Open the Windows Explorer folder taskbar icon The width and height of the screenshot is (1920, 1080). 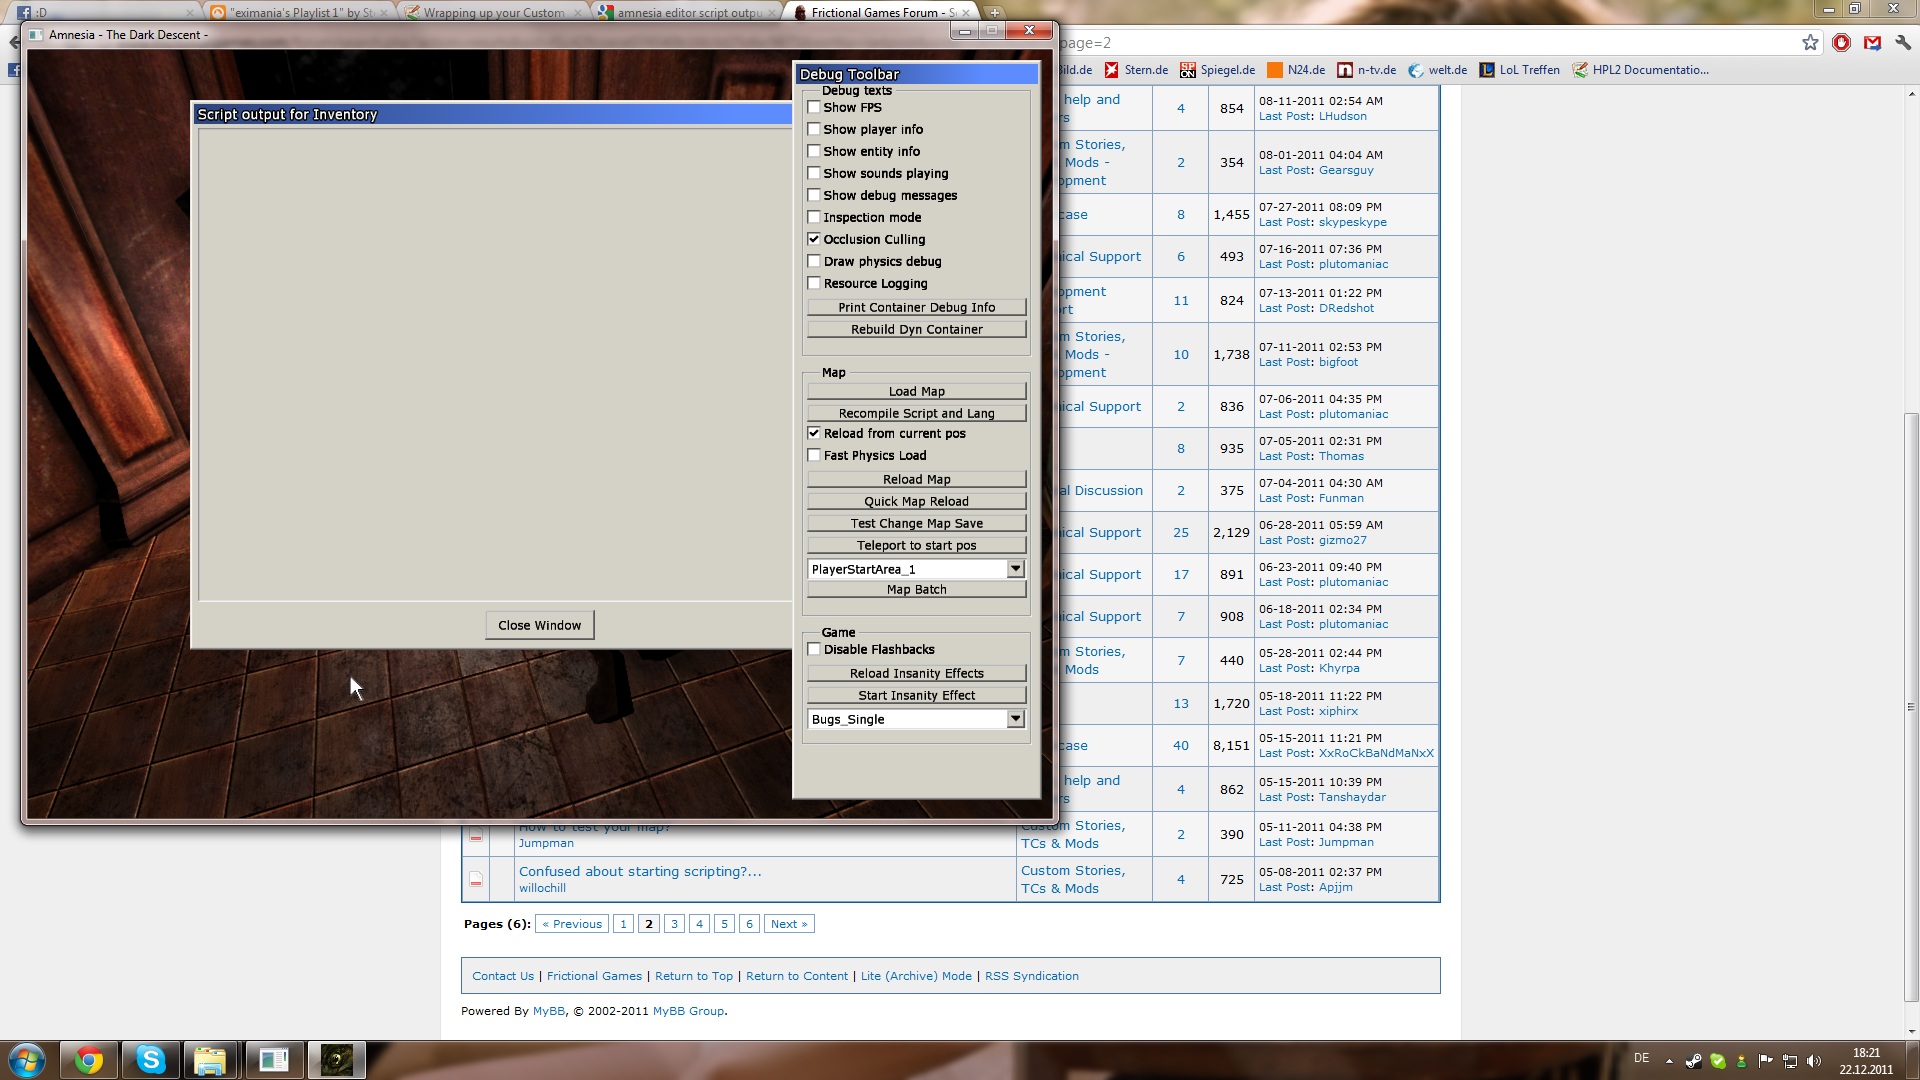coord(211,1060)
